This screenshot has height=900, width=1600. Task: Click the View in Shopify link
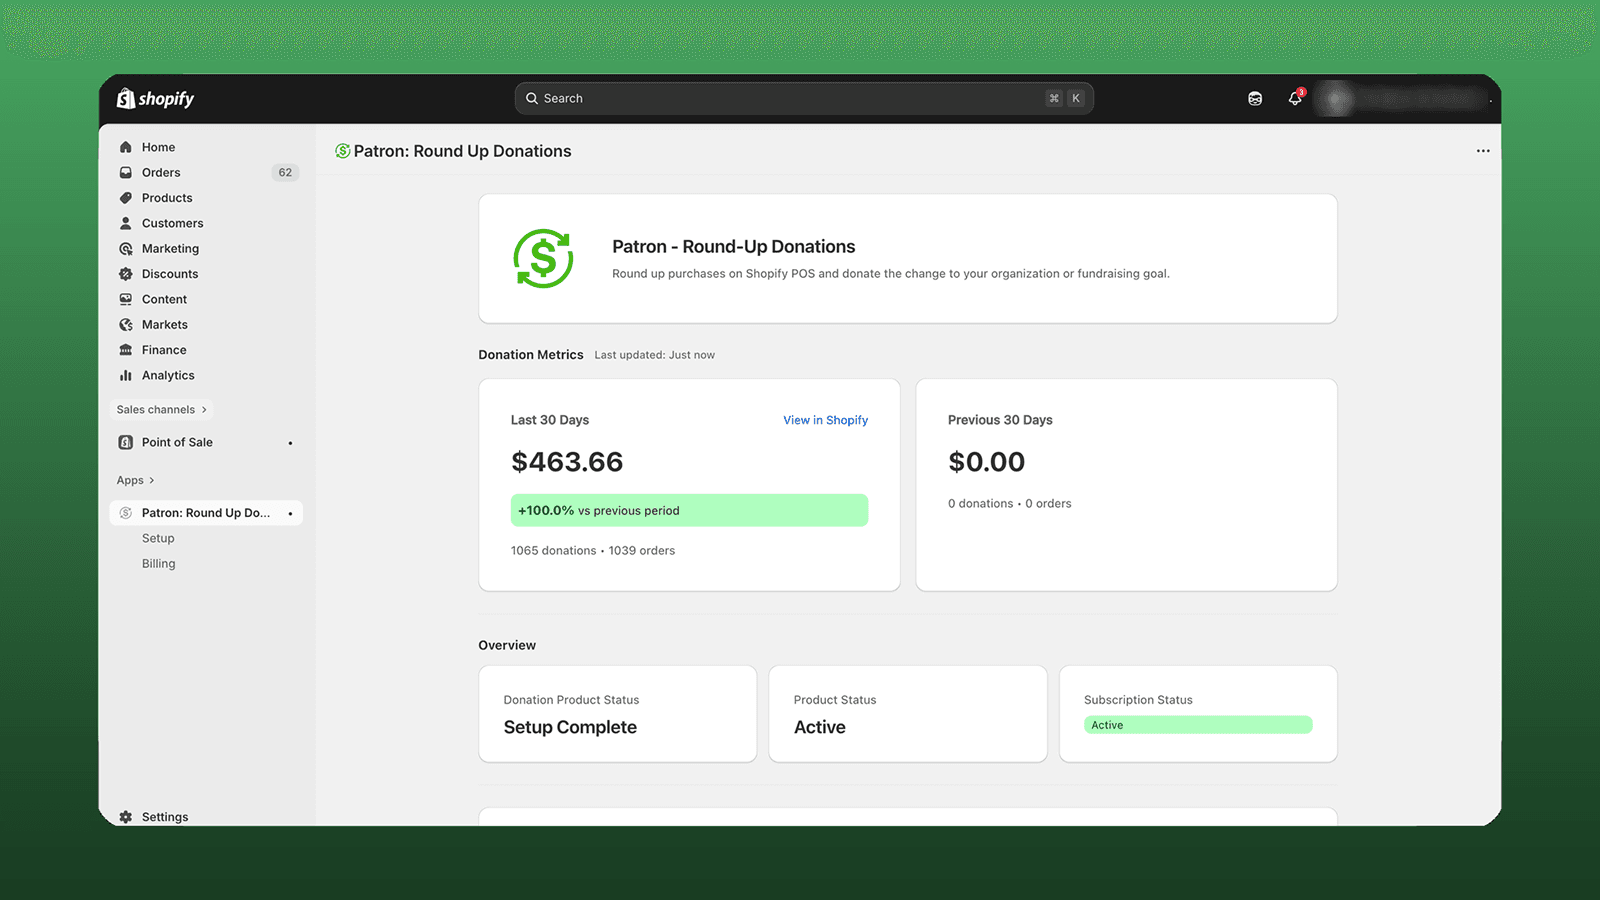coord(825,420)
